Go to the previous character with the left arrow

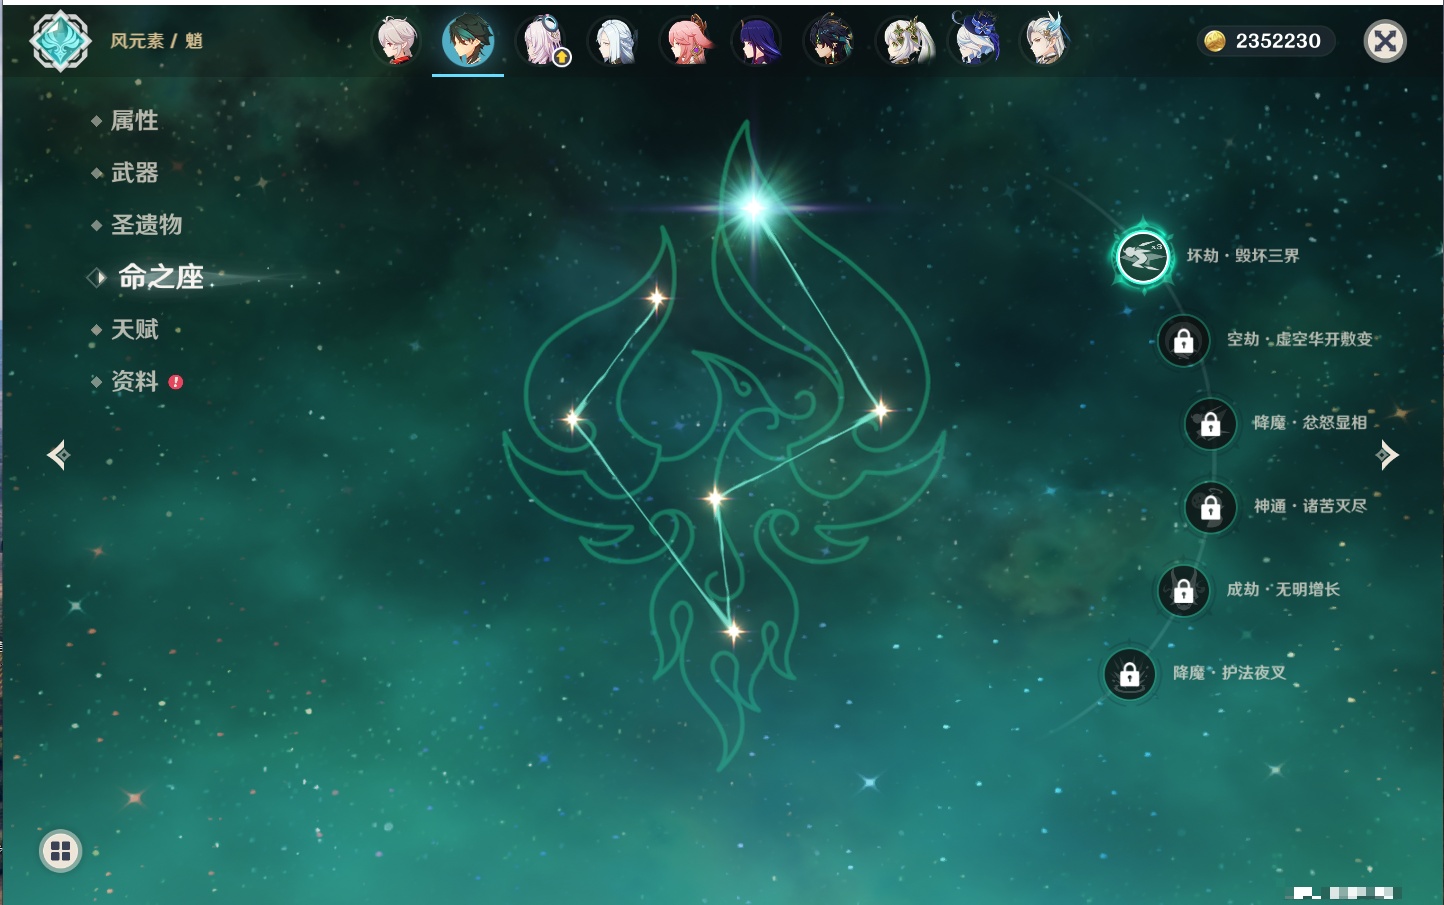coord(58,455)
